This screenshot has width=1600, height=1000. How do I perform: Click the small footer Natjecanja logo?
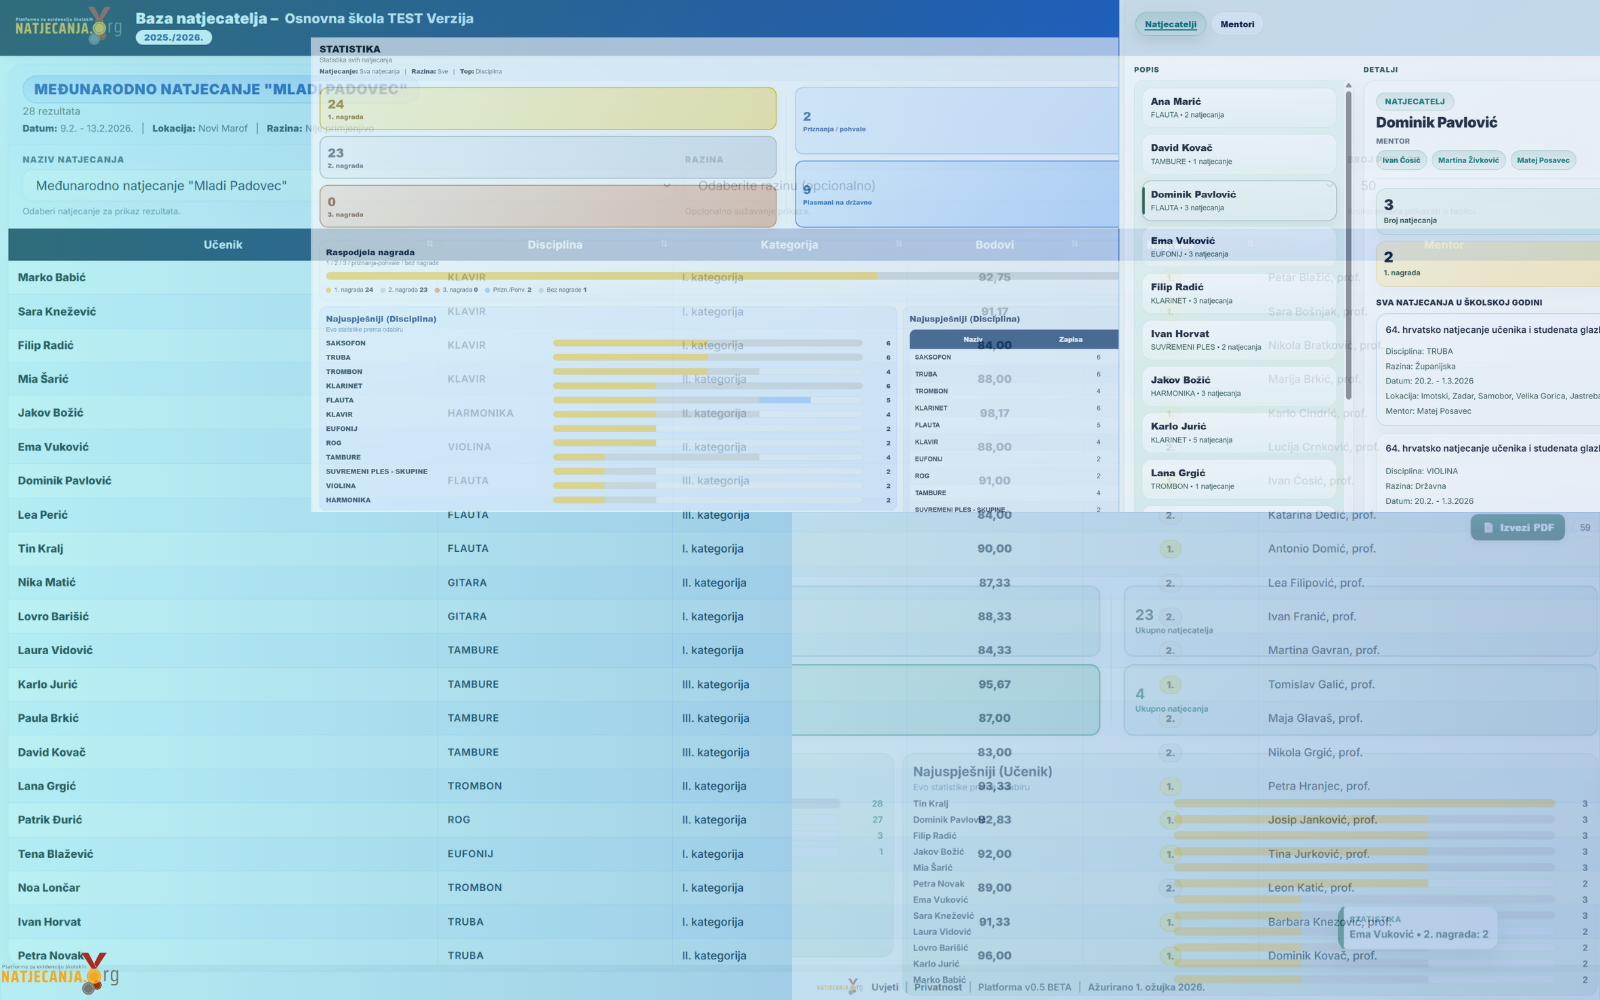click(838, 987)
